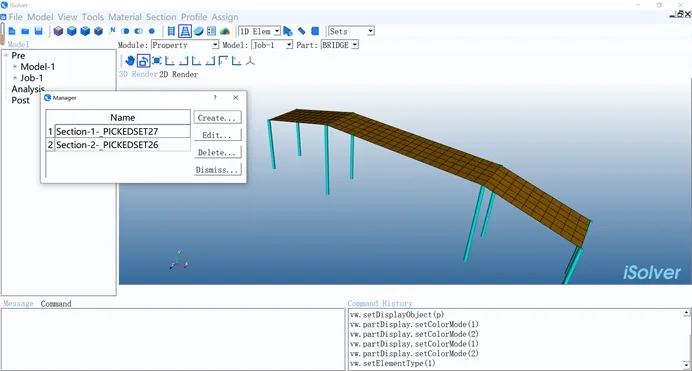Open the folder icon in toolbar
692x371 pixels.
(25, 31)
